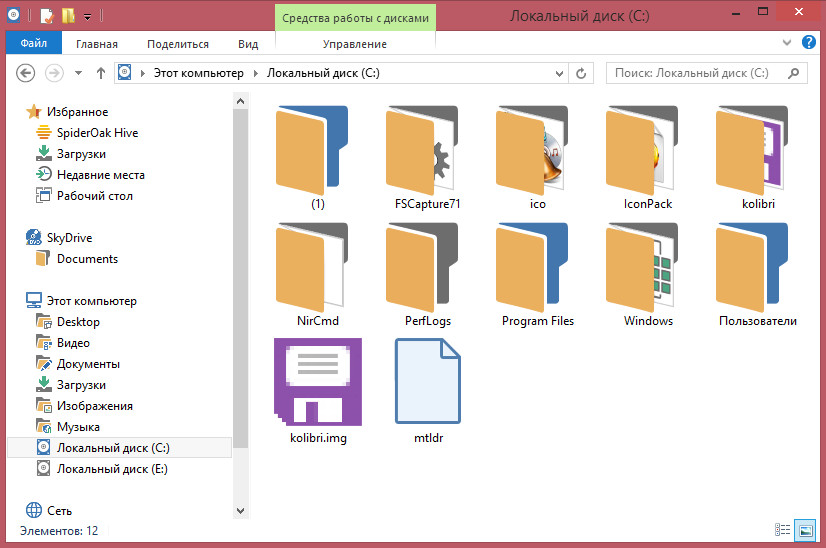
Task: Open Desktop under Этот компьютер
Action: click(x=78, y=322)
